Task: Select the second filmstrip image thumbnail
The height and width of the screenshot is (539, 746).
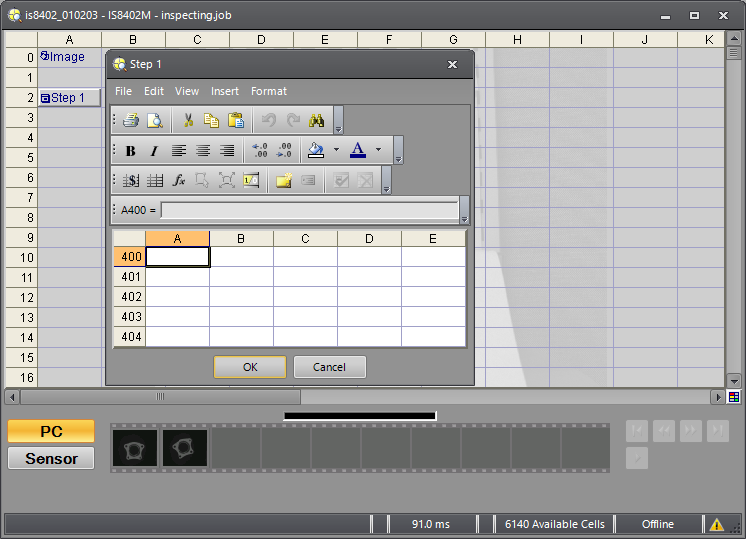Action: coord(185,448)
